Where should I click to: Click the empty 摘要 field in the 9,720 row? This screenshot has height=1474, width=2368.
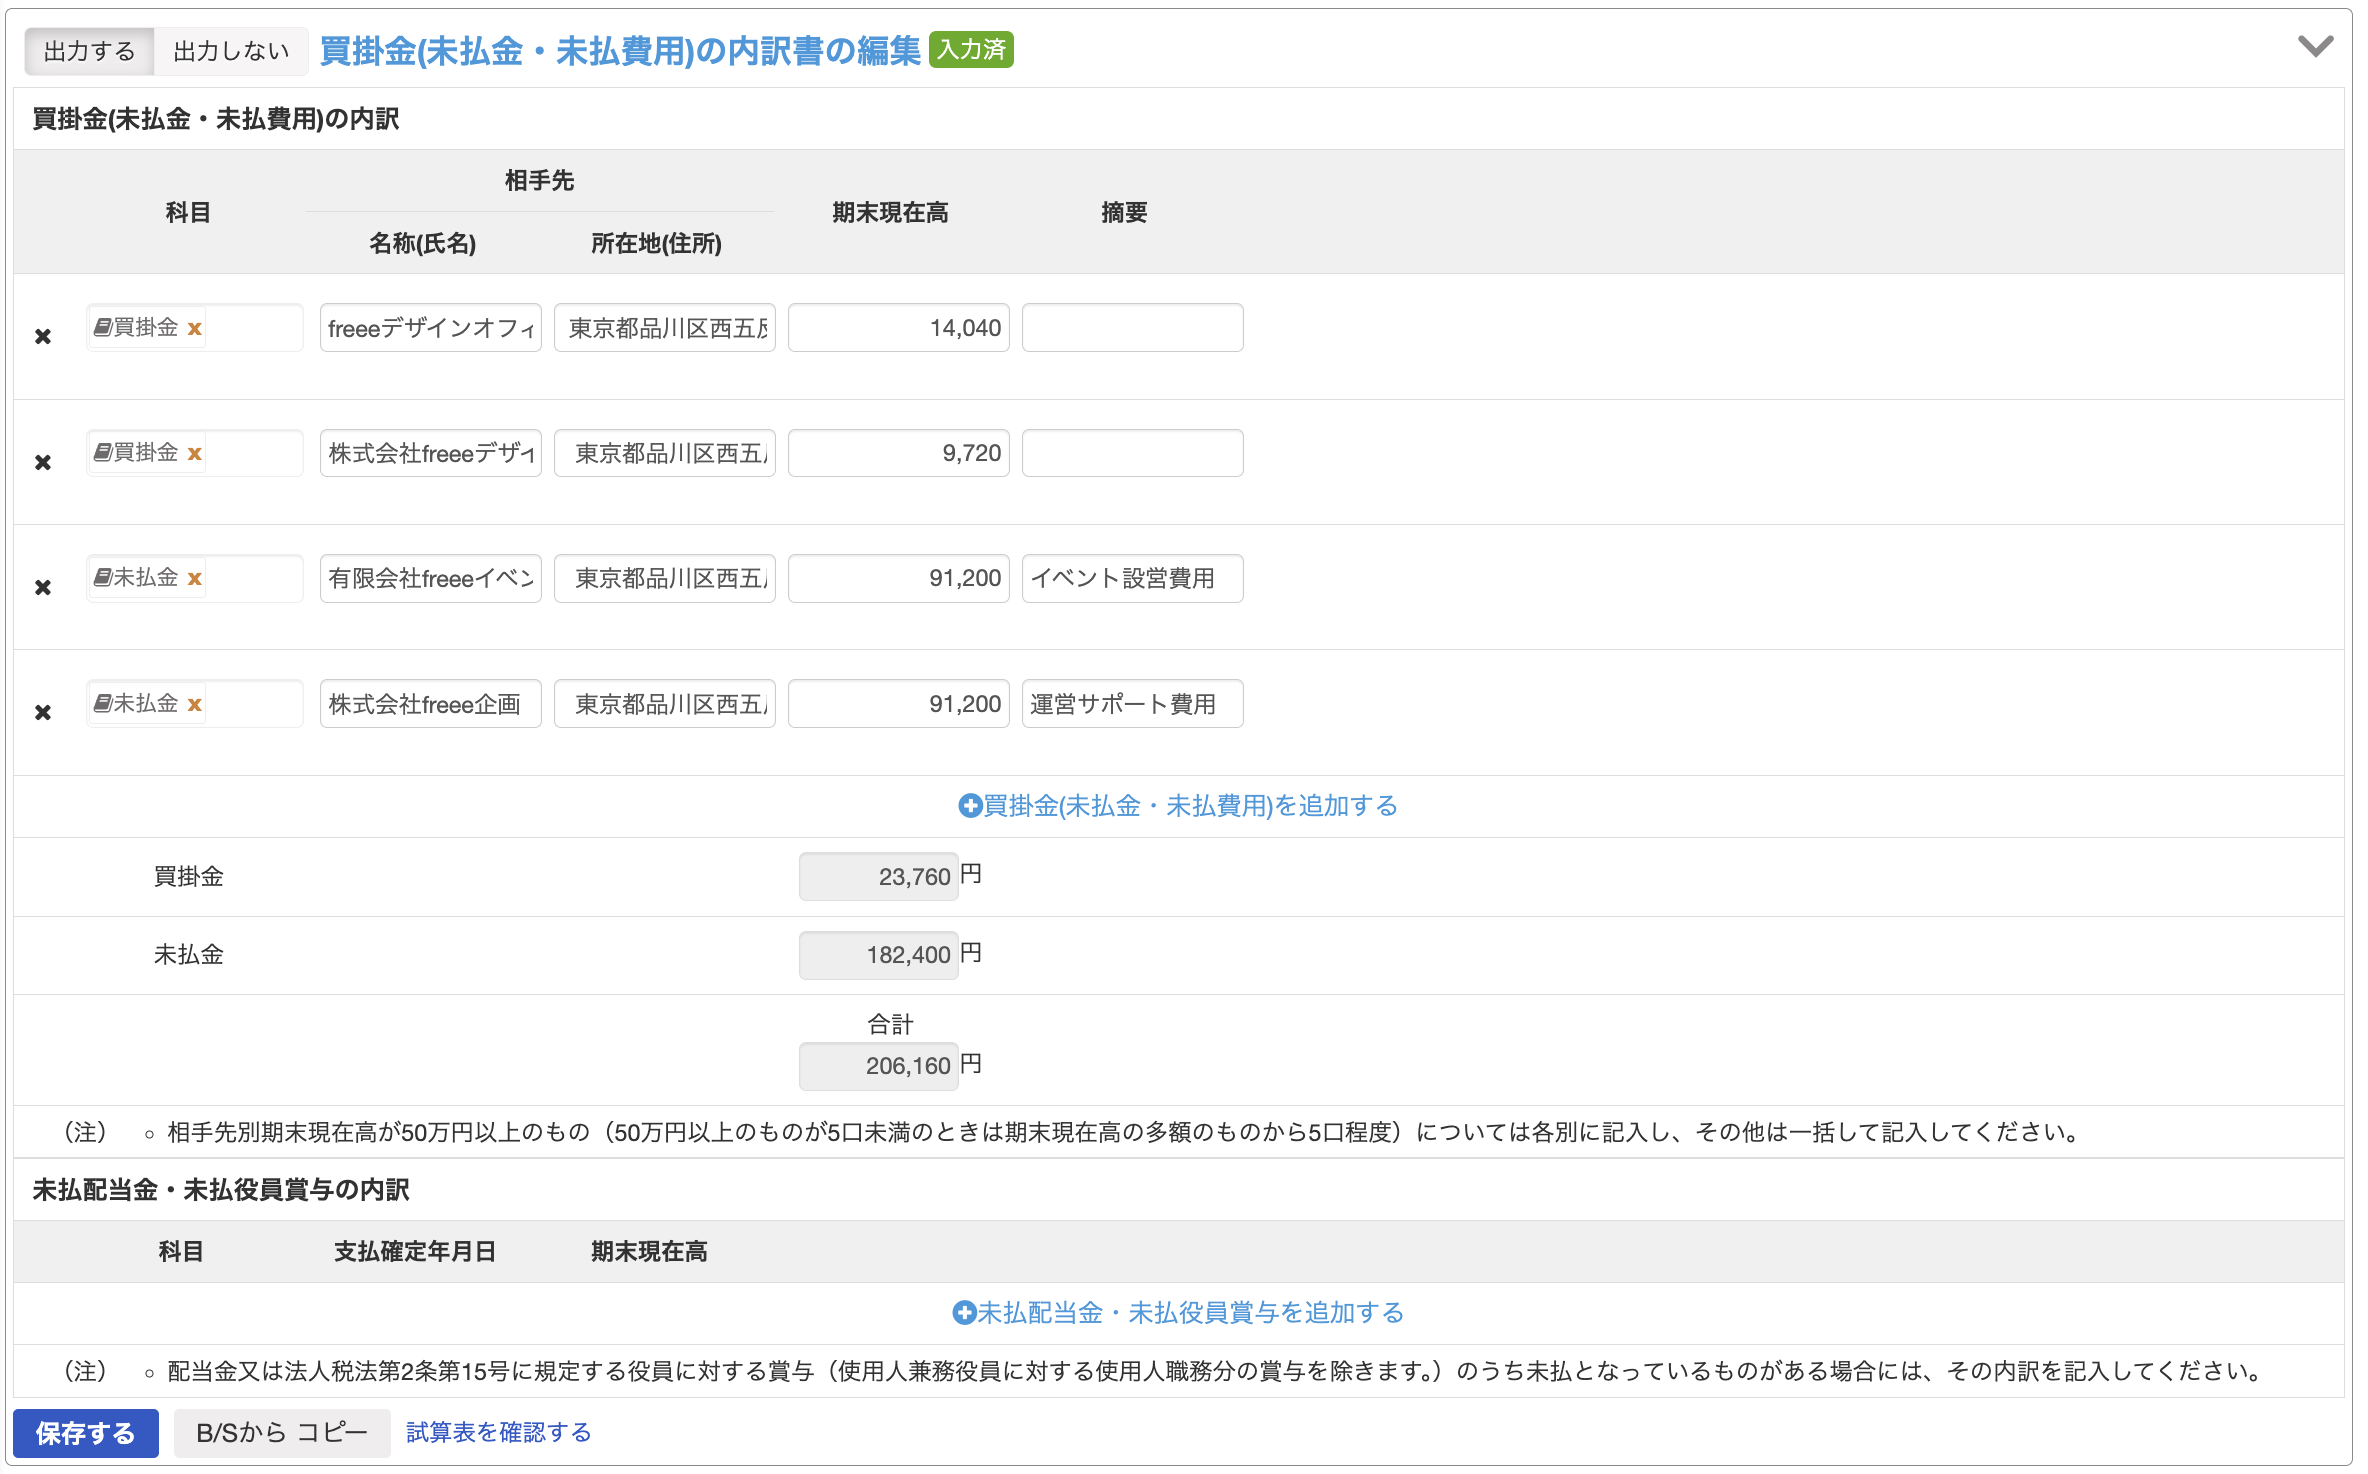pos(1133,453)
